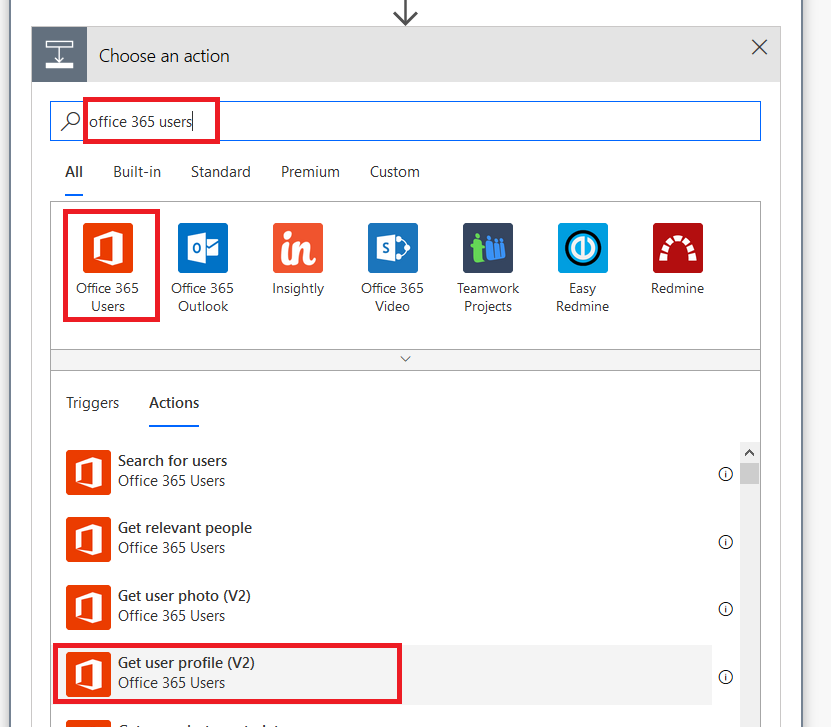The image size is (831, 727).
Task: Switch to the Triggers tab
Action: coord(92,403)
